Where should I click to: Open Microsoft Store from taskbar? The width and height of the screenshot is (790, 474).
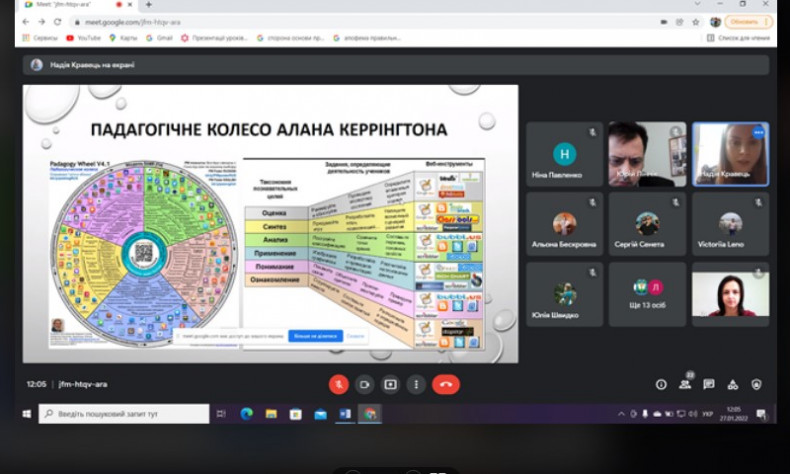pos(296,414)
